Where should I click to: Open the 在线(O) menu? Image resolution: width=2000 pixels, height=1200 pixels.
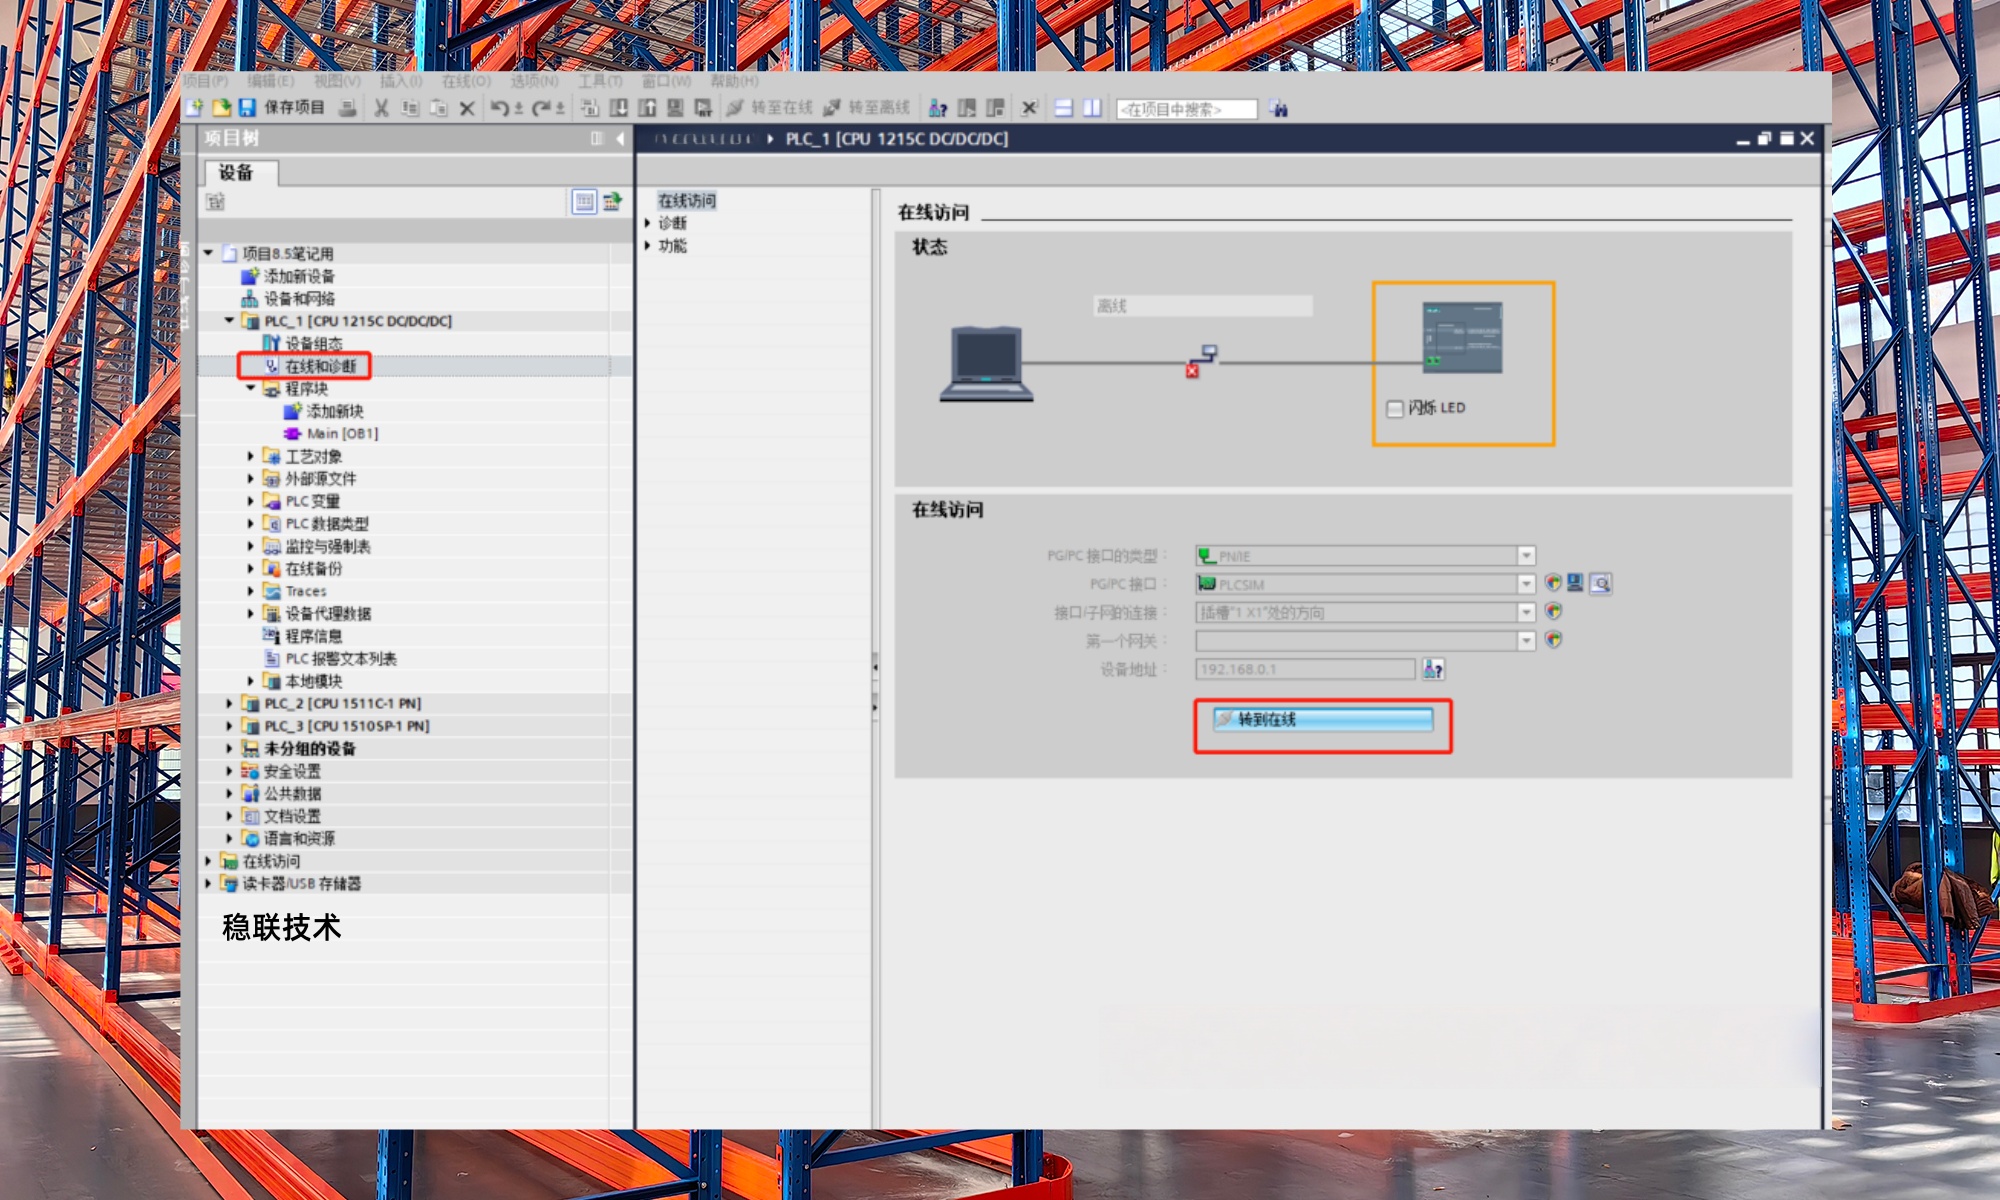point(467,81)
